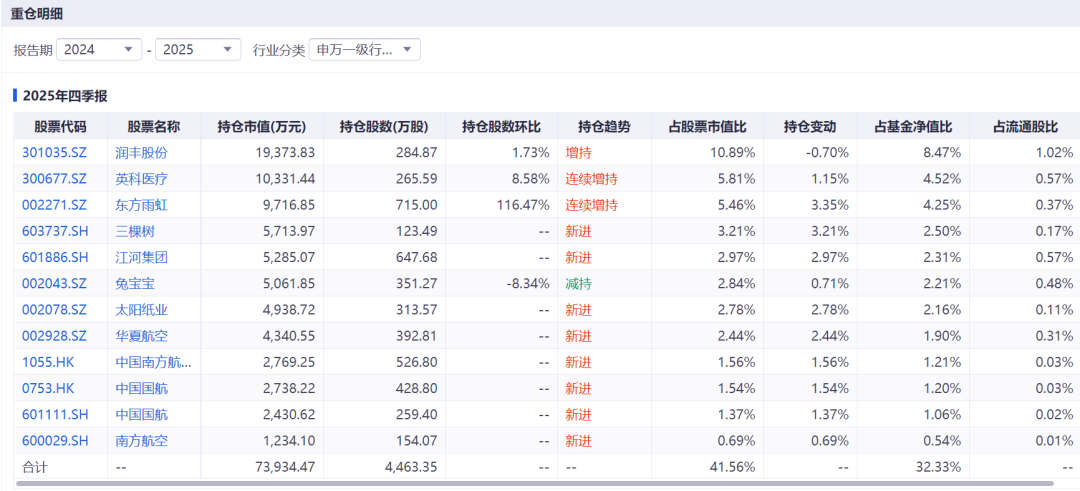The image size is (1080, 491).
Task: Click the 占基金净值比 column header
Action: pyautogui.click(x=913, y=127)
